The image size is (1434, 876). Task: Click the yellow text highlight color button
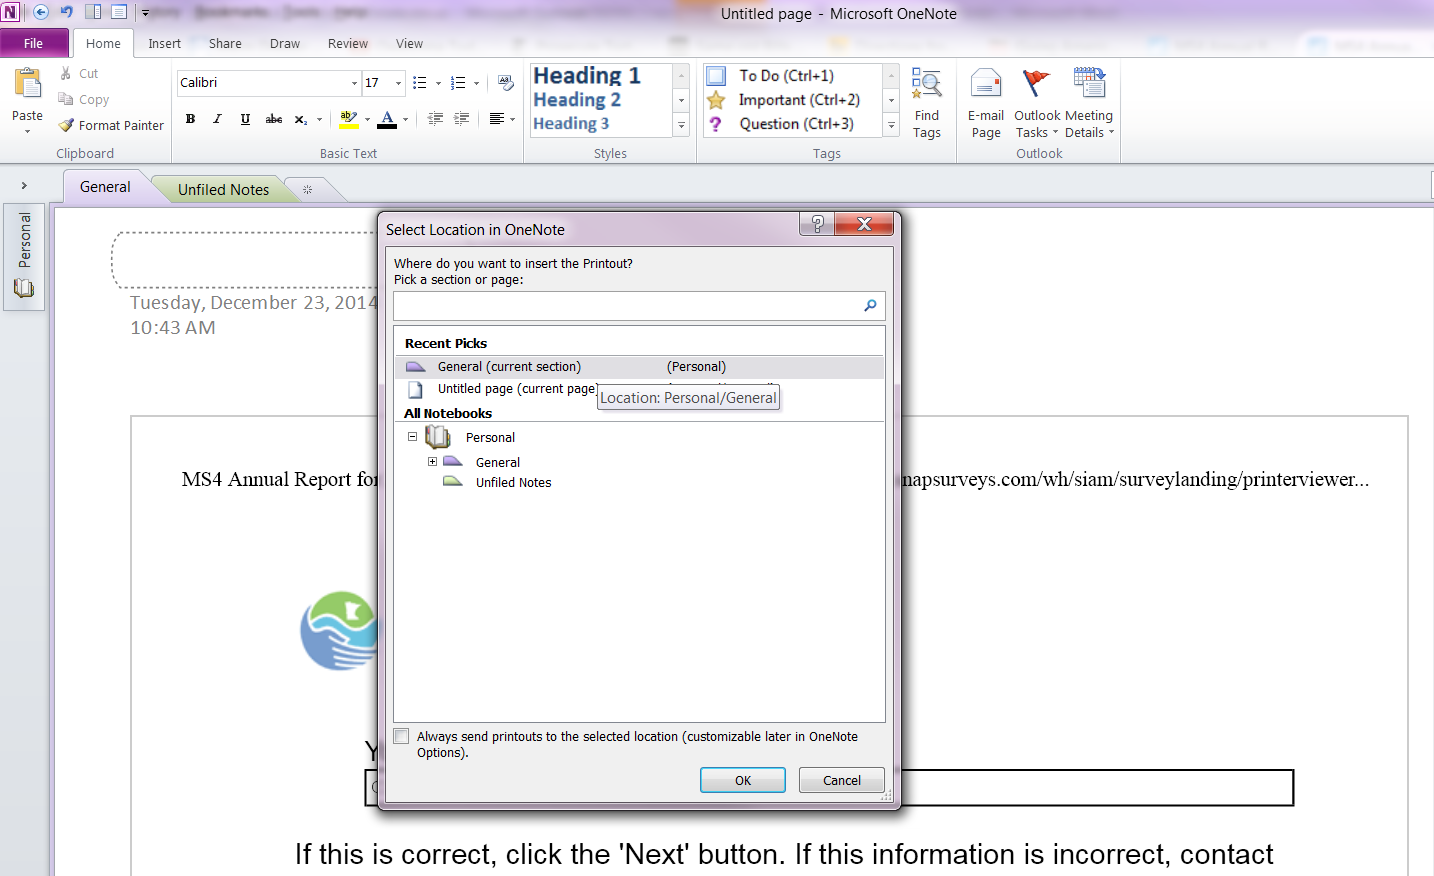click(348, 119)
